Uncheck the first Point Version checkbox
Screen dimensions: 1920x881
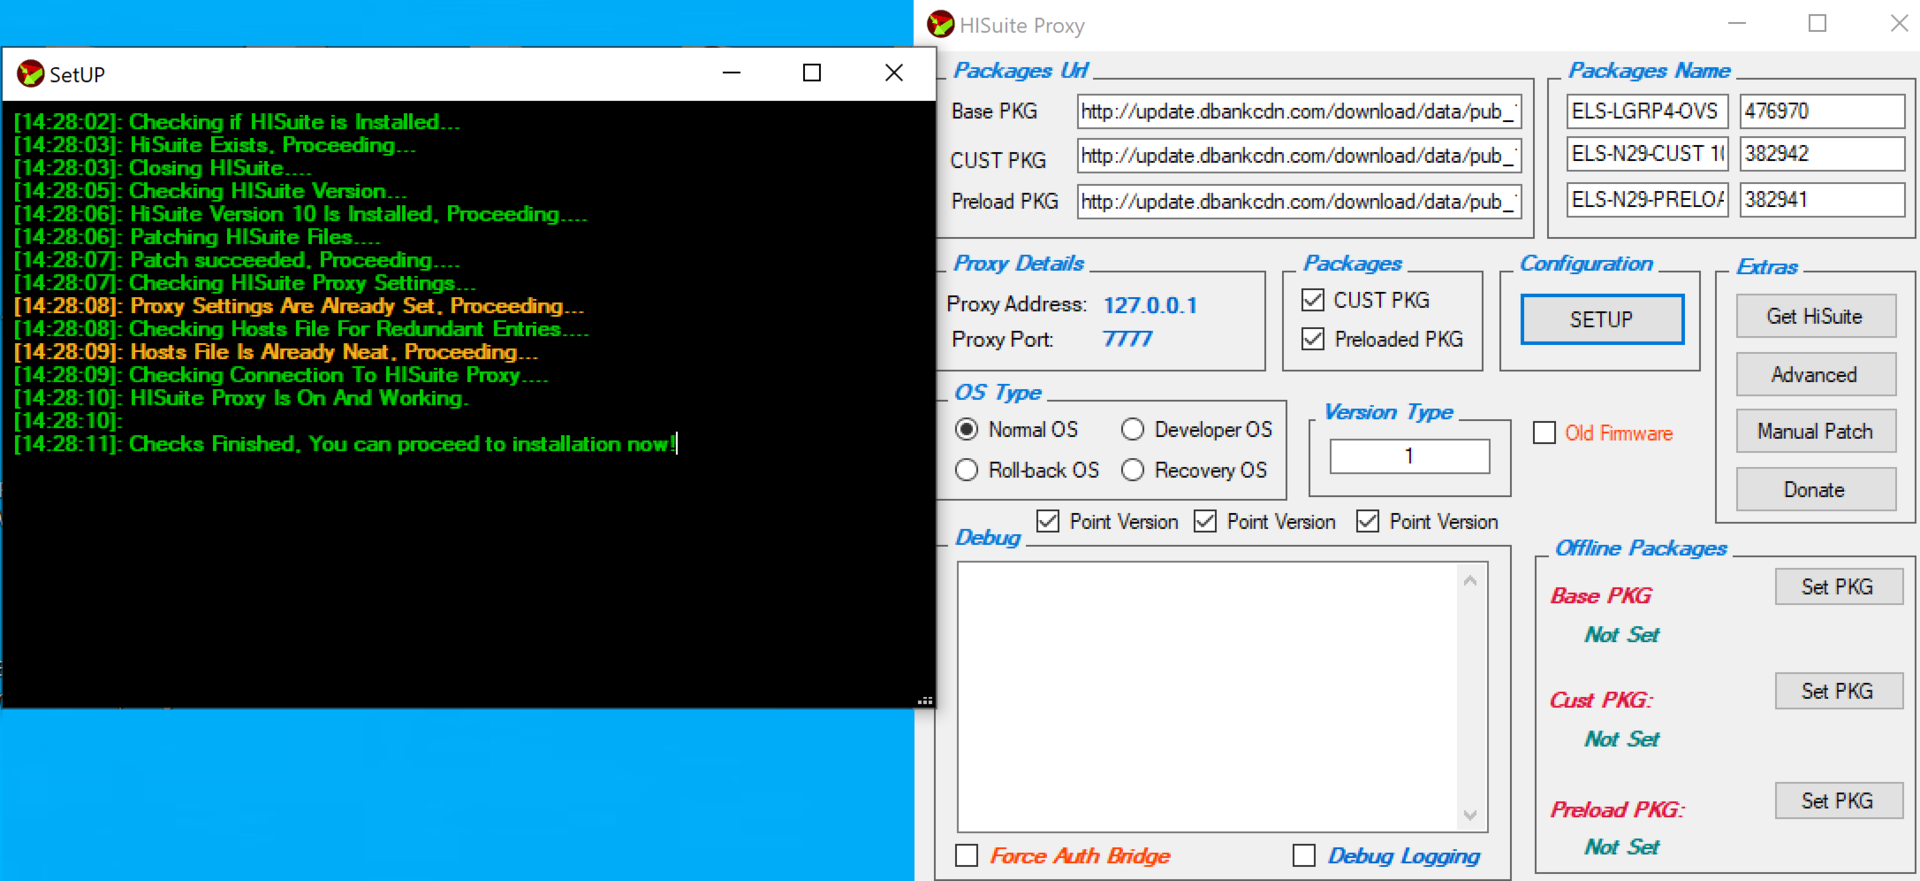tap(1047, 521)
